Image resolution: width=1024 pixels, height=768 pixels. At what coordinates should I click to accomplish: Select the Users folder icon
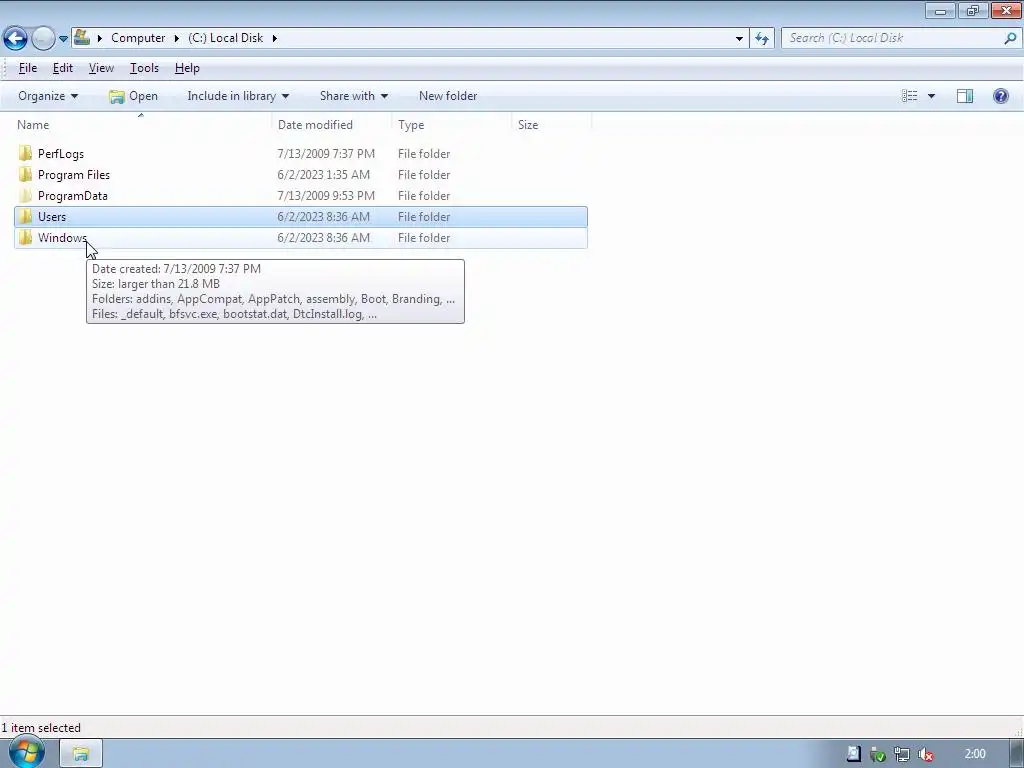click(x=25, y=216)
